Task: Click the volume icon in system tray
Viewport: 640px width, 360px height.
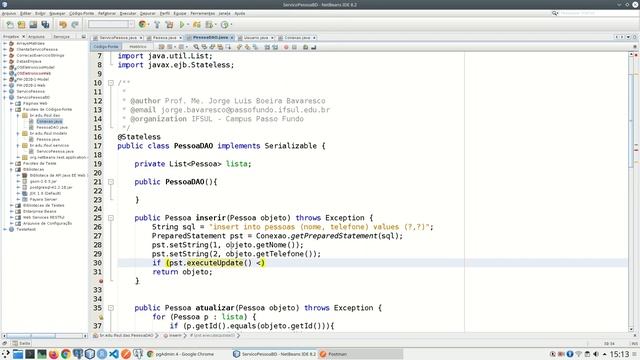Action: tap(596, 354)
